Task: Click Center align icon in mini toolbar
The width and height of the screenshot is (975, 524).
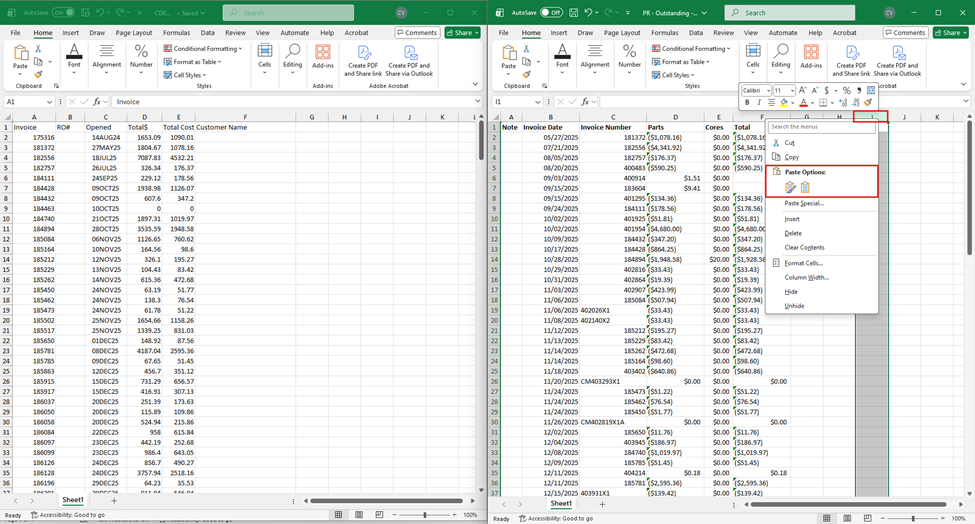Action: point(772,103)
